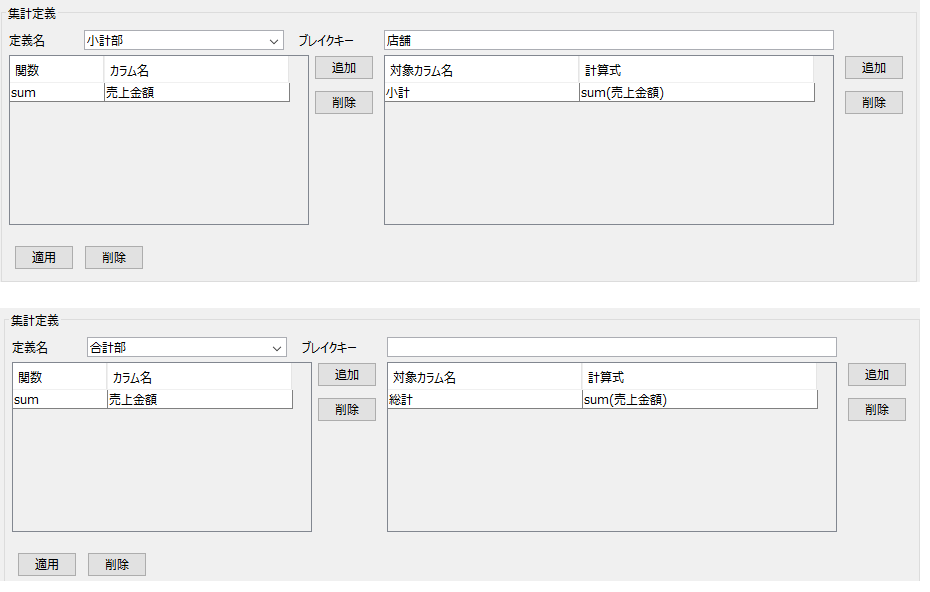Select 売上金額 cell in 合計部 function table
The image size is (930, 592).
[x=198, y=400]
